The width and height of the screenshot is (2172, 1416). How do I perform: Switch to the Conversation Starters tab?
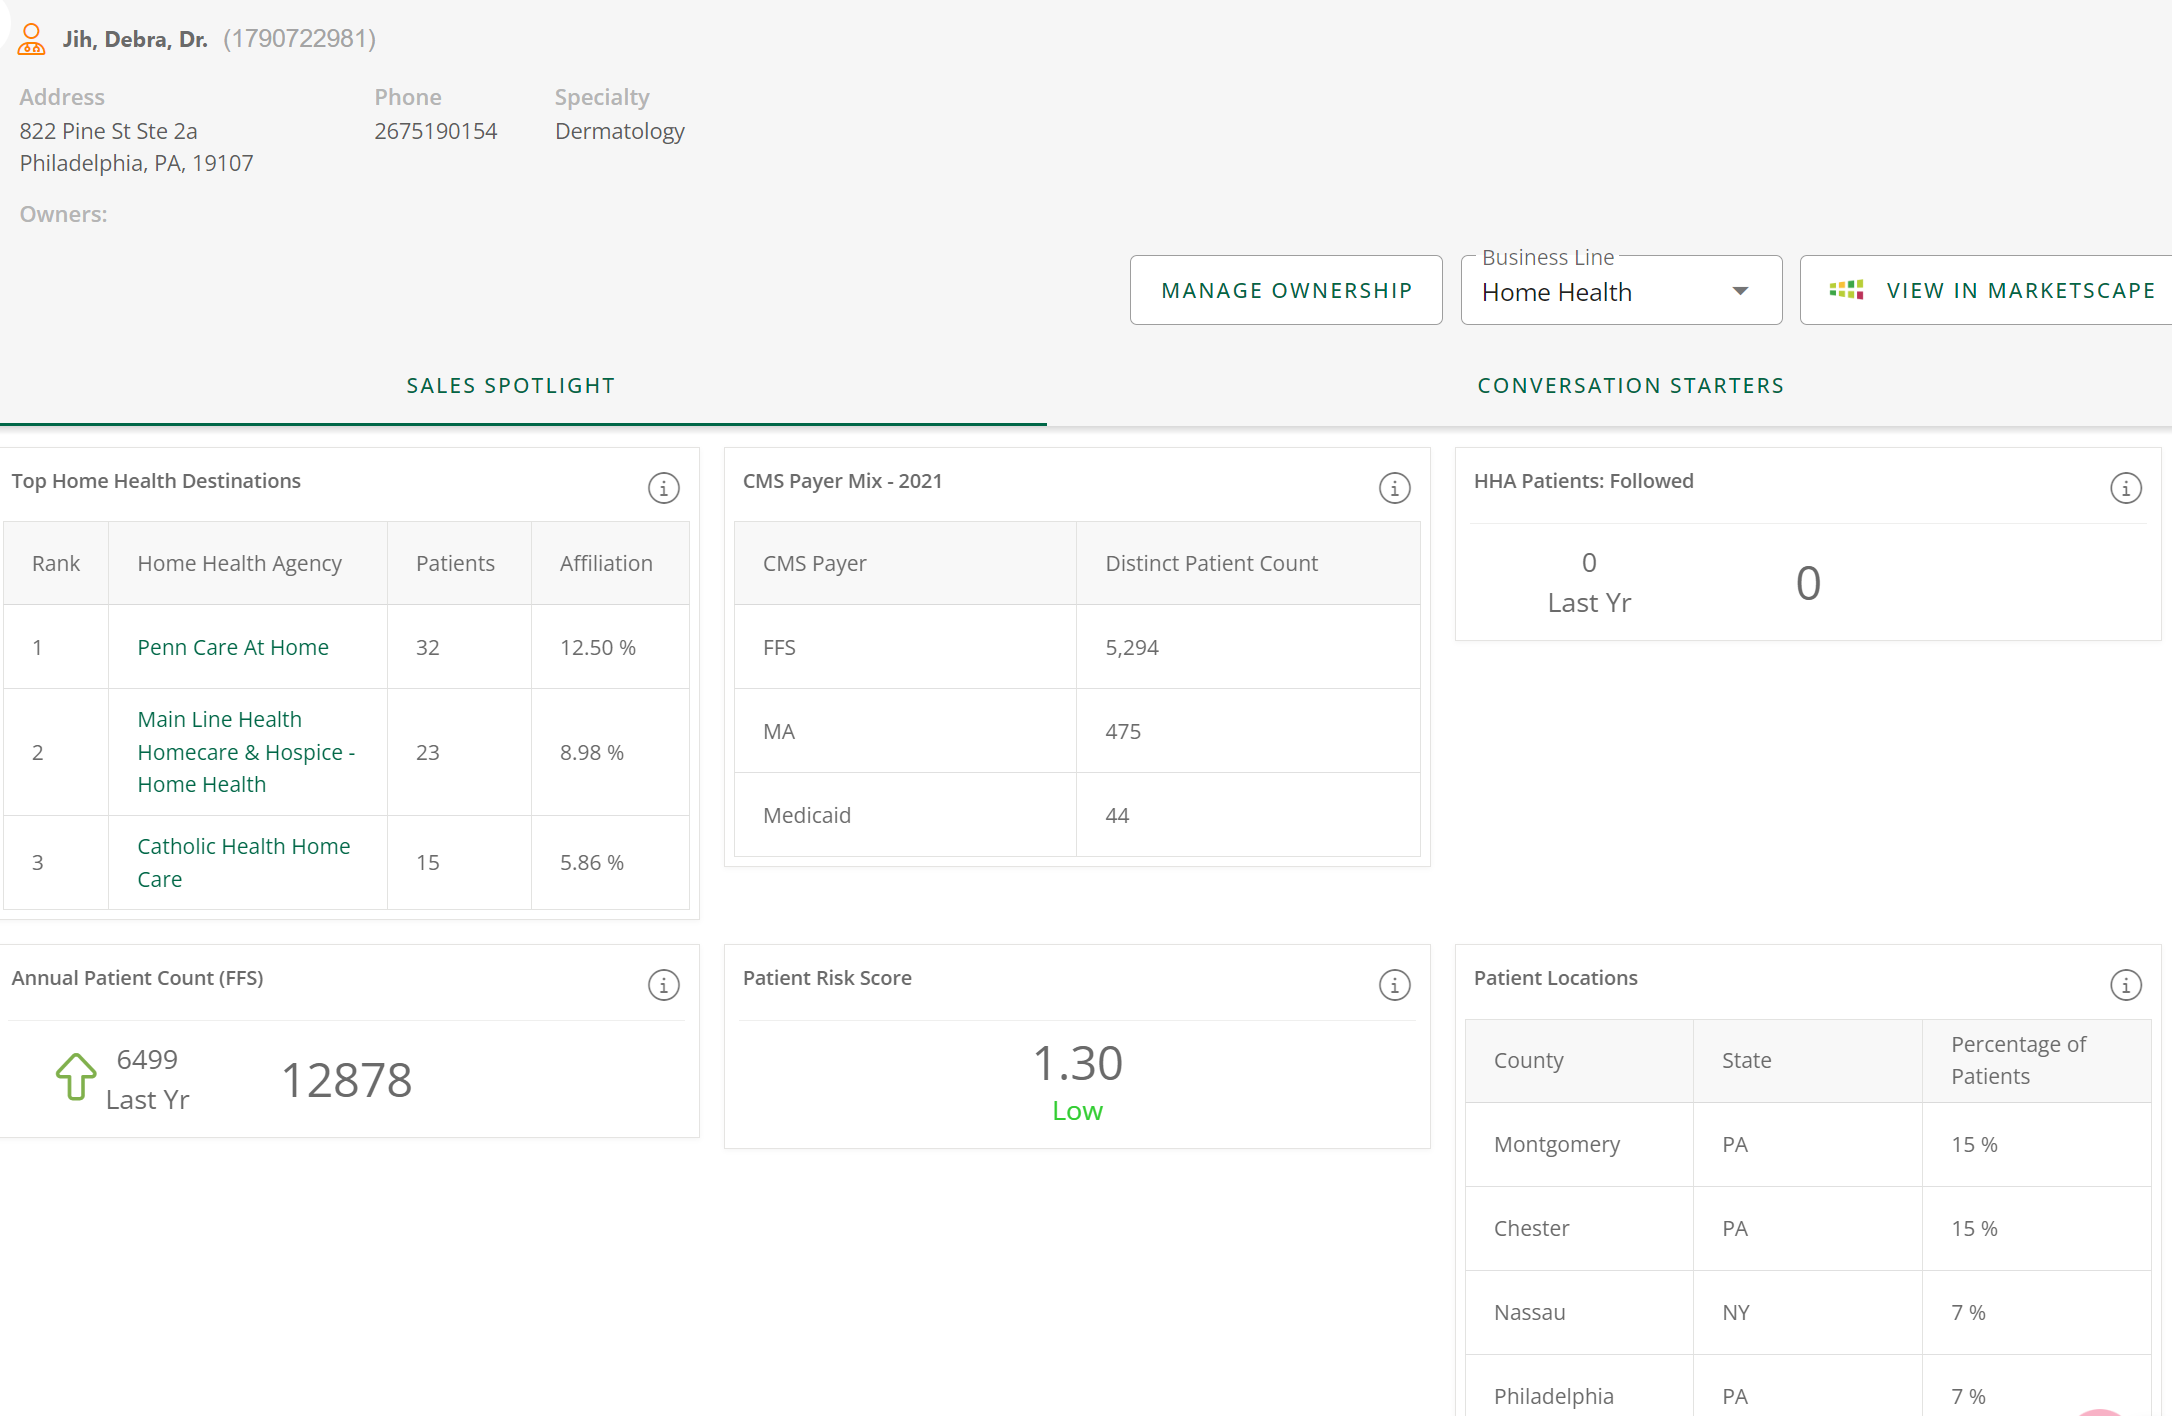1630,386
